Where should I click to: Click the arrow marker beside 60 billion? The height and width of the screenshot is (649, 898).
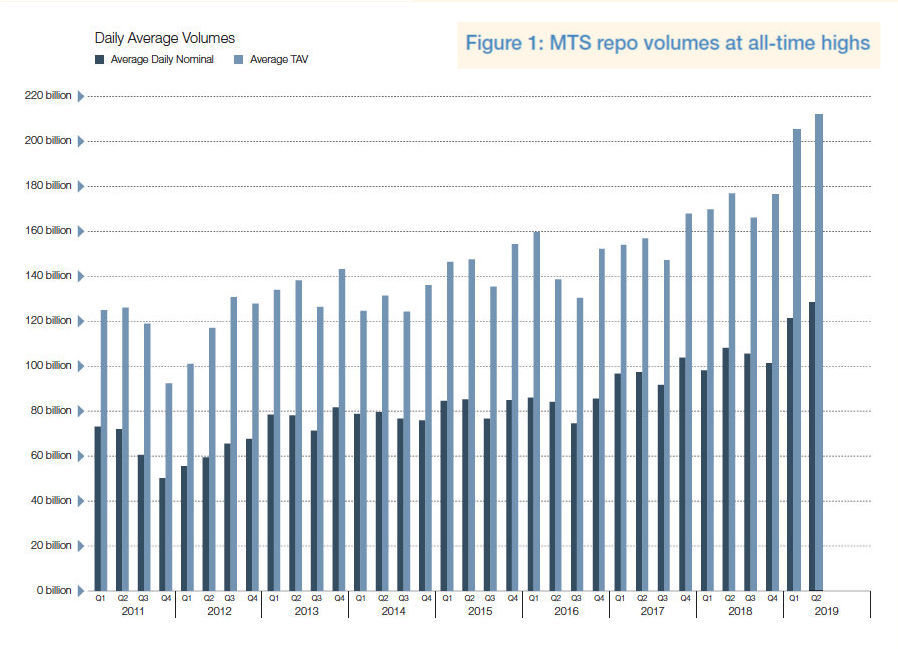coord(81,456)
